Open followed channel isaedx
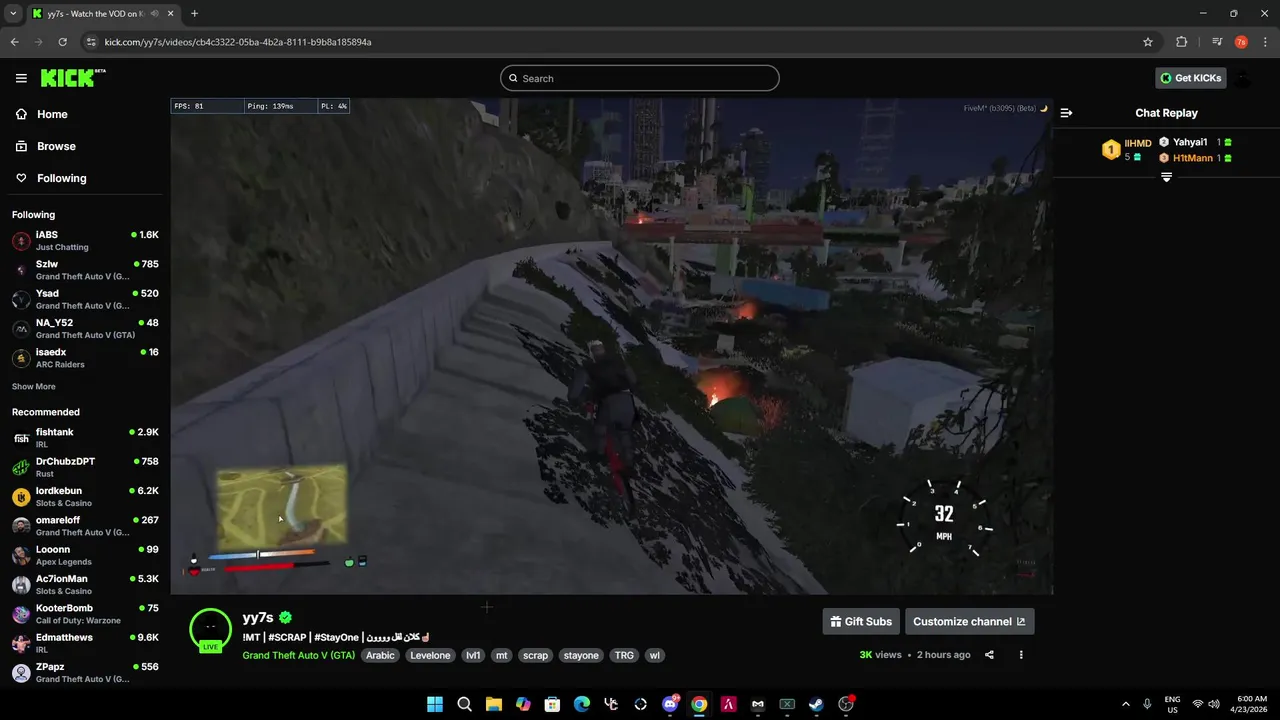Image resolution: width=1280 pixels, height=720 pixels. point(85,358)
